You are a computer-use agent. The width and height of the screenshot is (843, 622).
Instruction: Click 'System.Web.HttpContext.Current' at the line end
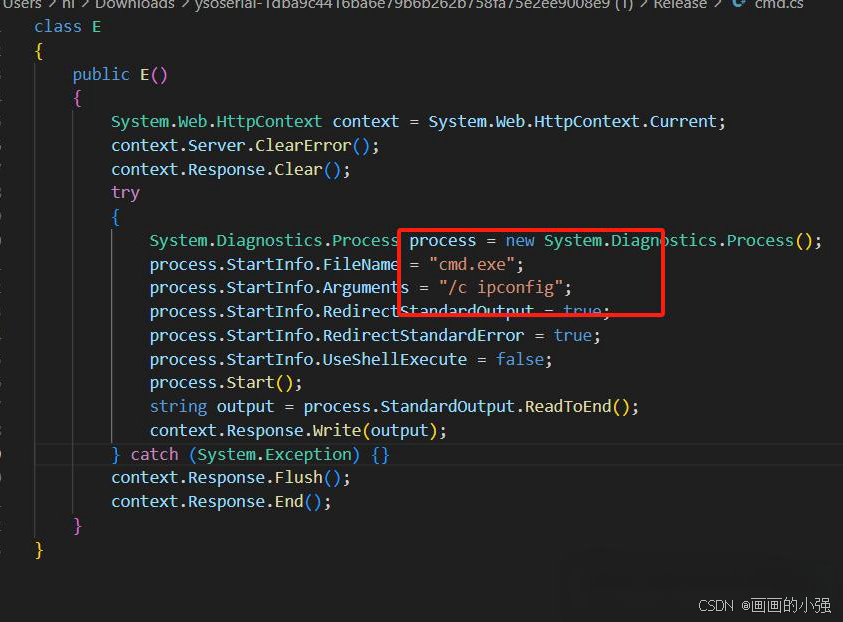point(573,121)
